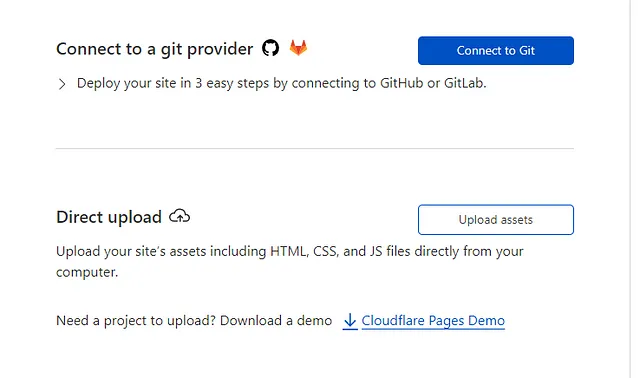Click the GitHub octocat logo icon
Screen dimensions: 640x378
coord(270,48)
